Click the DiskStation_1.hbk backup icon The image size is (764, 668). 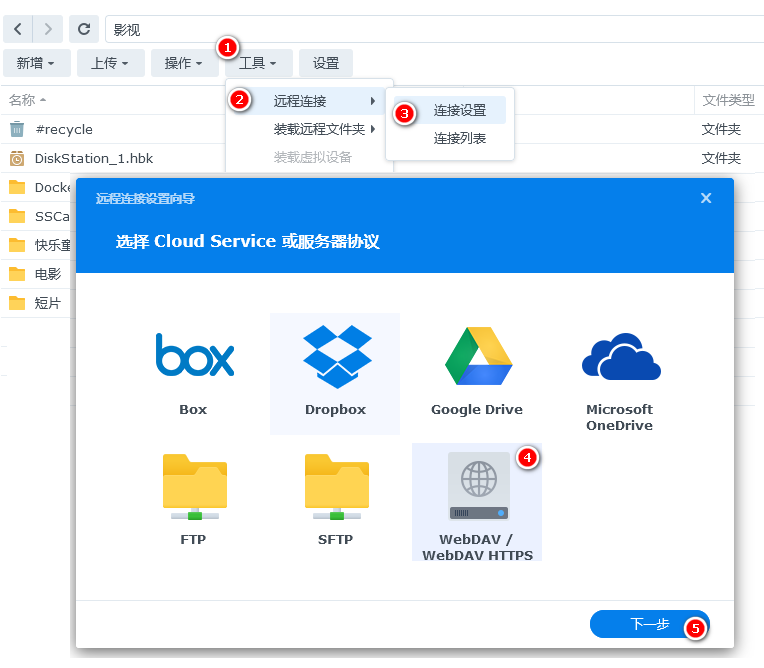coord(17,158)
